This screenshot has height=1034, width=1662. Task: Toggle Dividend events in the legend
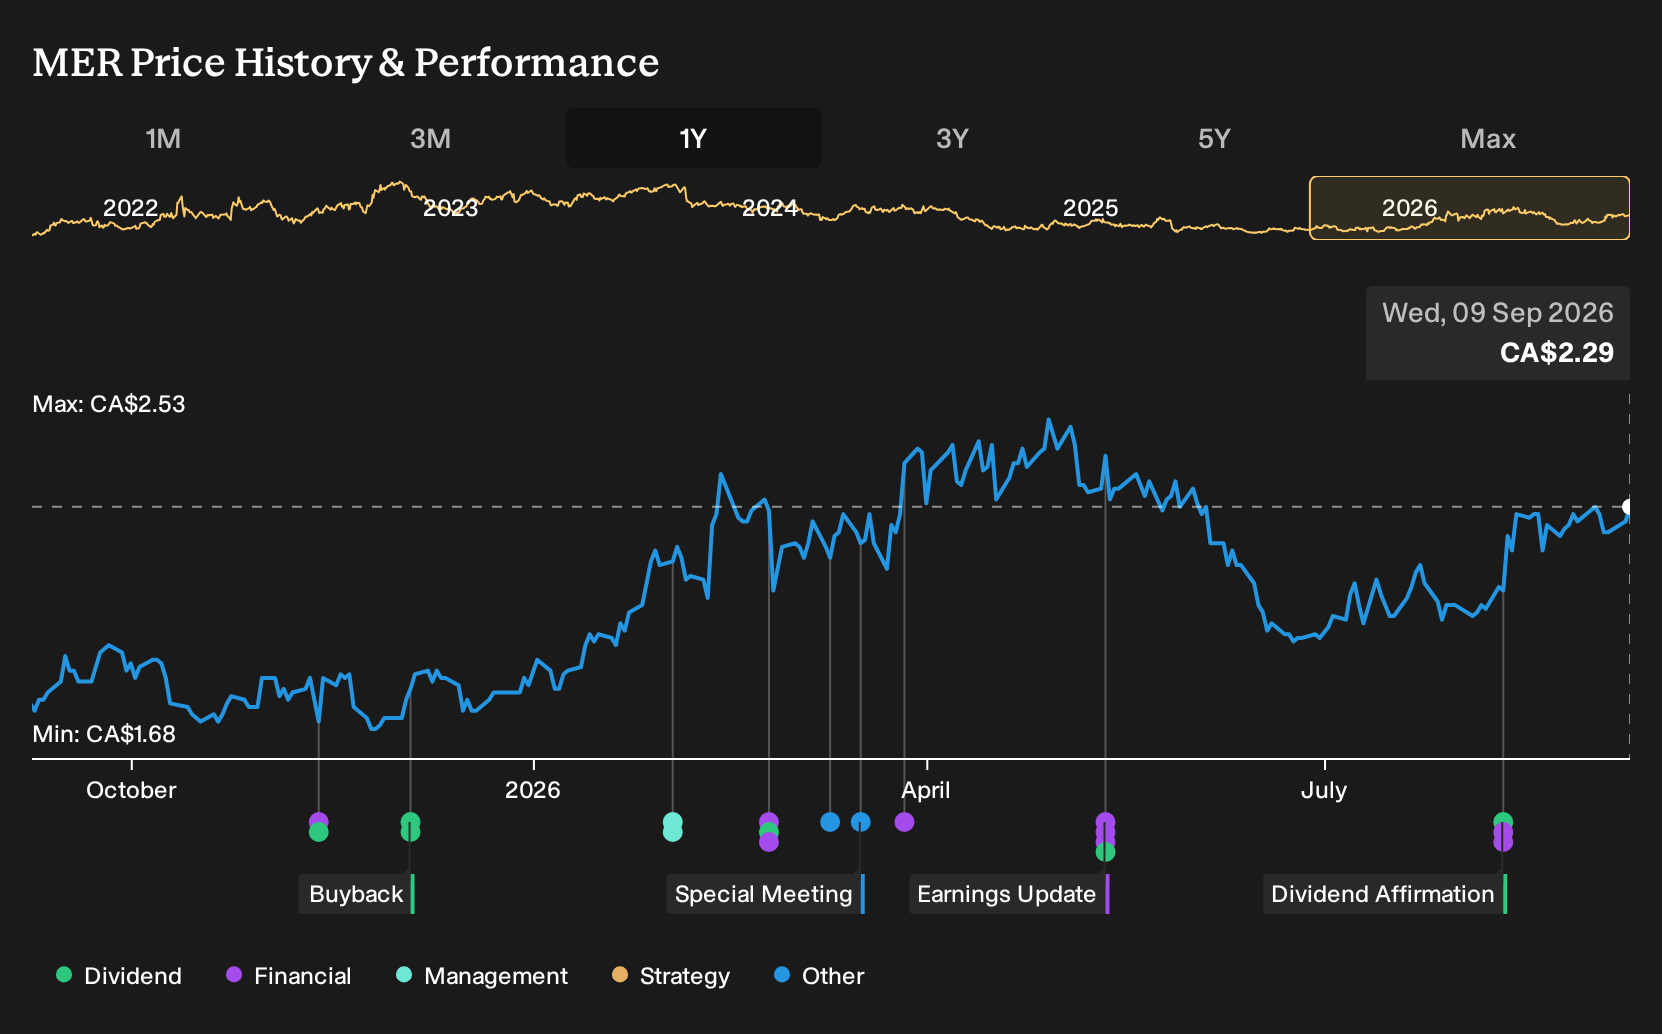[x=119, y=976]
